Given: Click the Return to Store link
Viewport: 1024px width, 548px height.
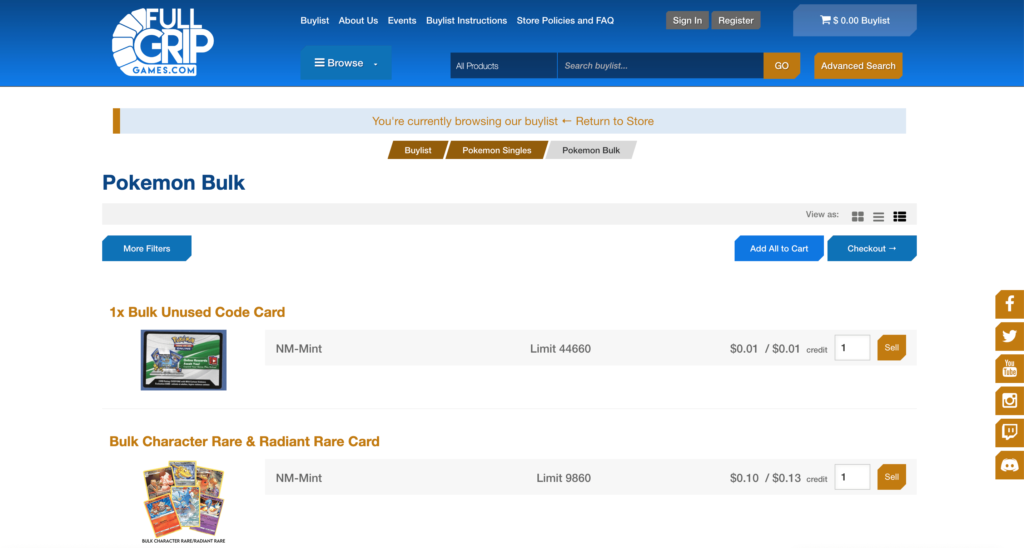Looking at the screenshot, I should [x=615, y=121].
